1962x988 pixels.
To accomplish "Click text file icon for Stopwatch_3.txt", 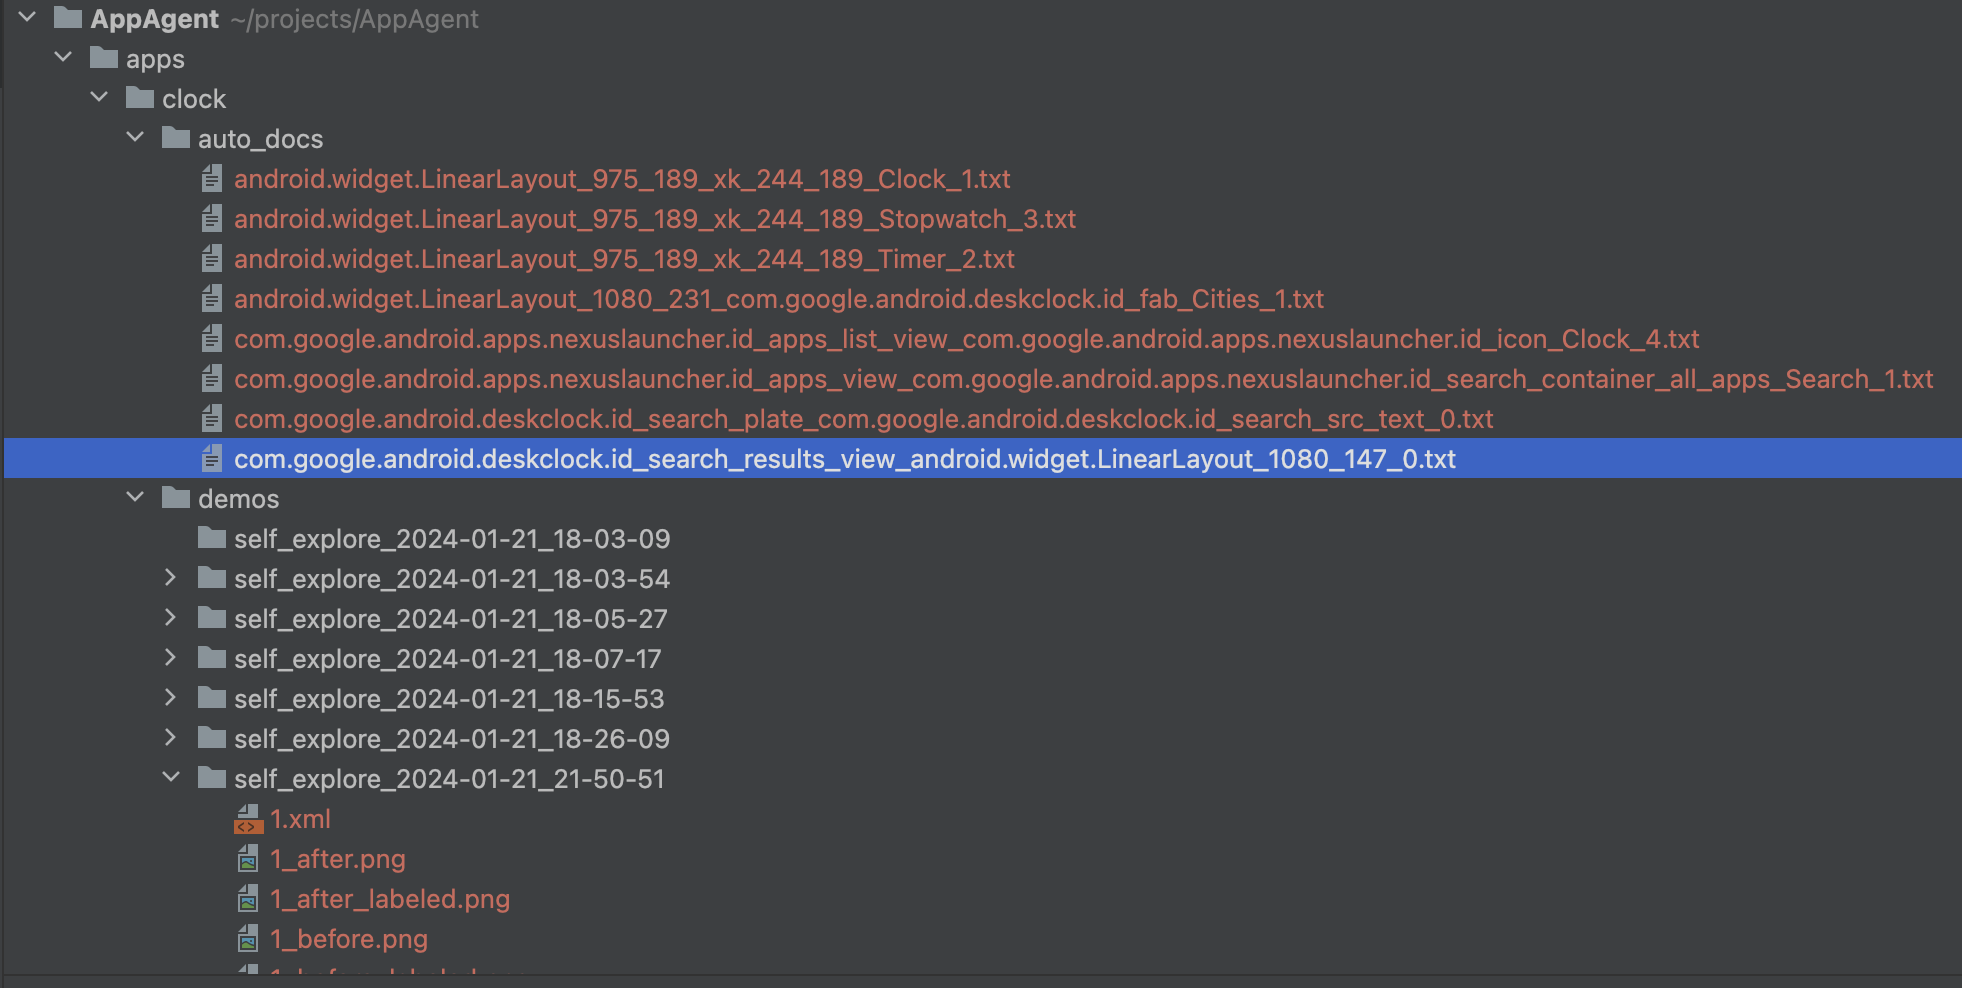I will (212, 218).
